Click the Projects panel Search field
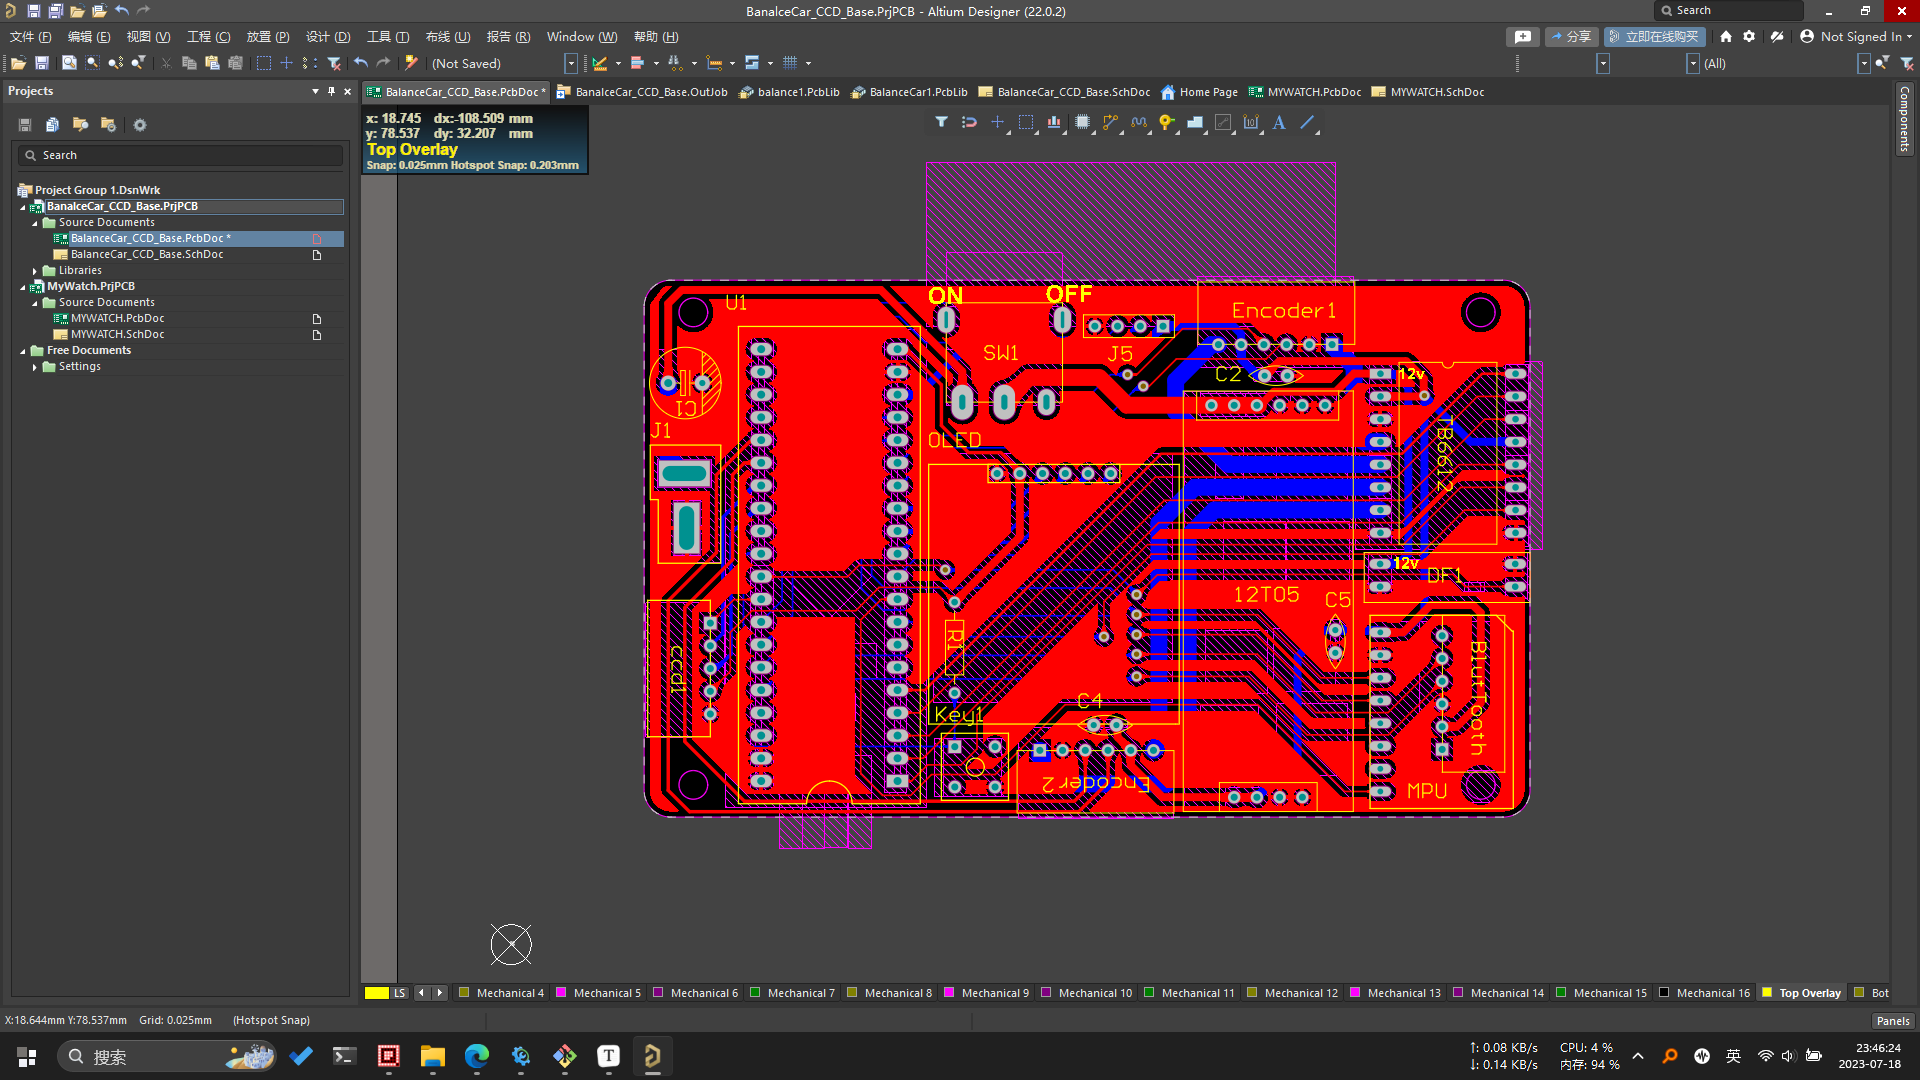The image size is (1920, 1080). 181,155
